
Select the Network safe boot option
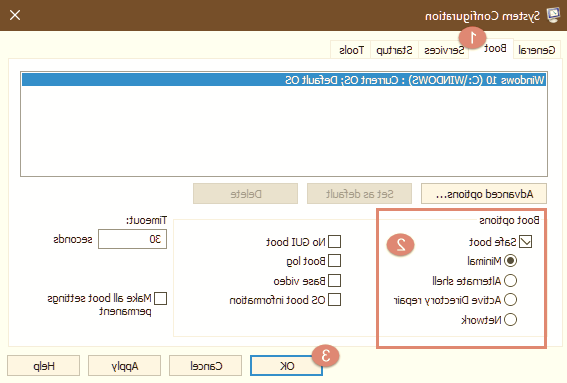pyautogui.click(x=510, y=319)
